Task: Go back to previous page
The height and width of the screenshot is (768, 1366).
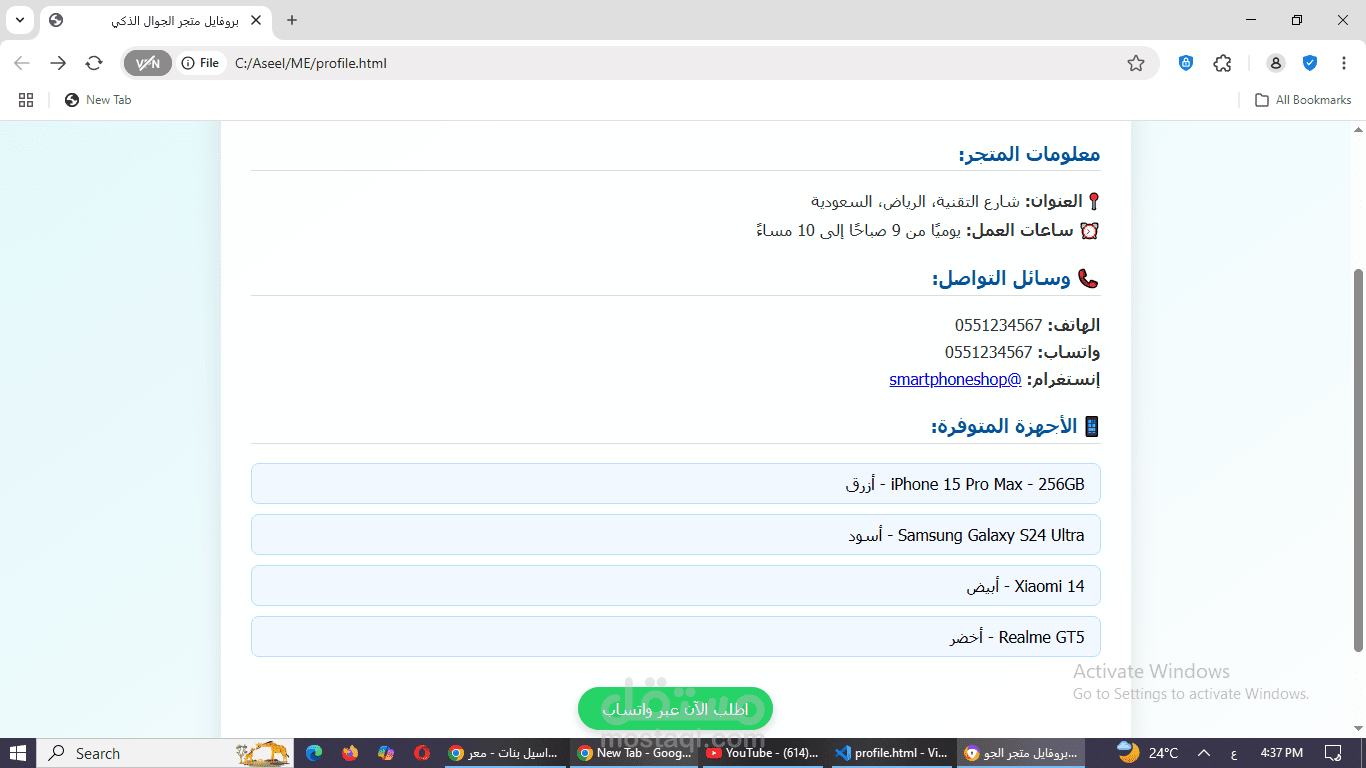Action: tap(22, 63)
